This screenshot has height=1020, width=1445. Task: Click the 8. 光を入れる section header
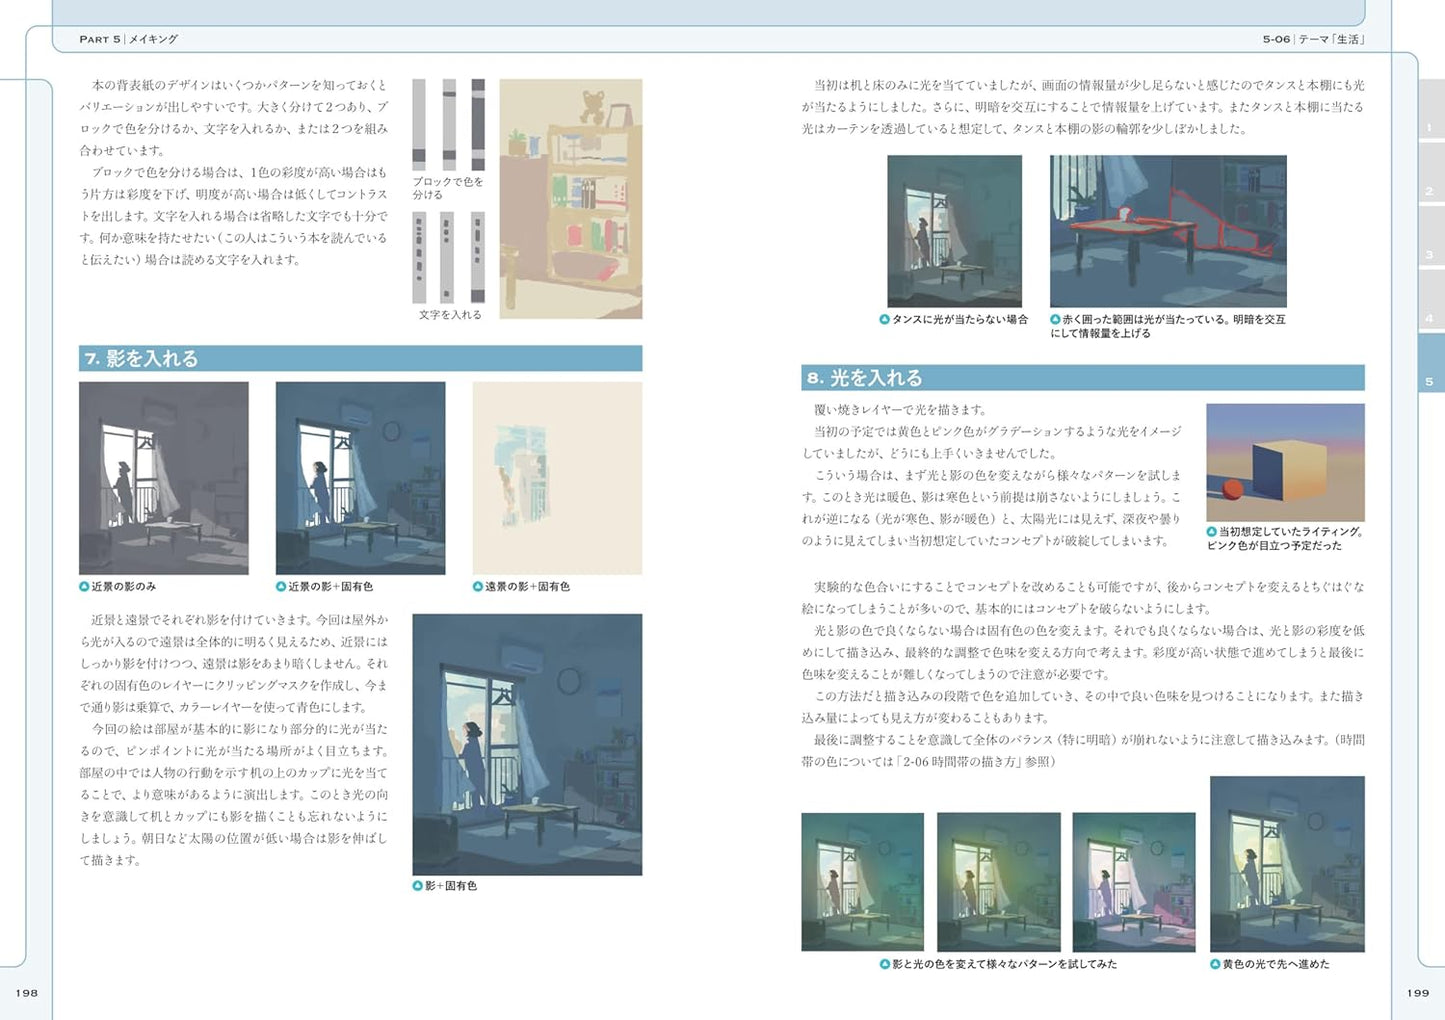(1082, 378)
